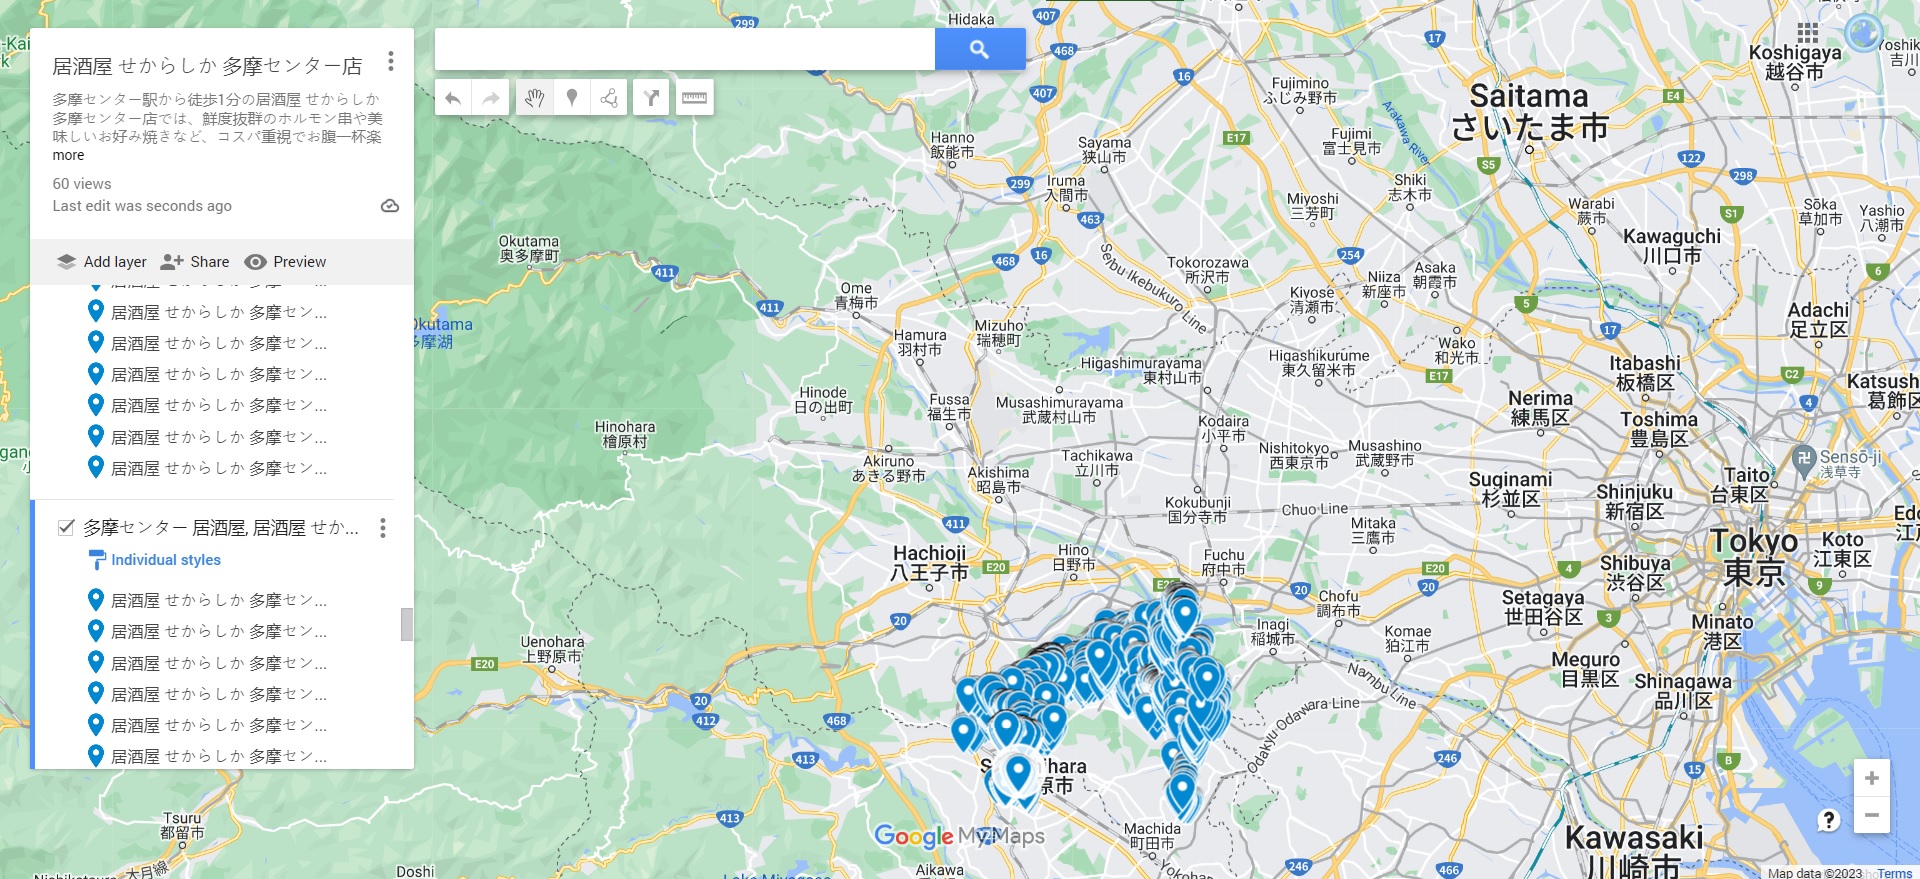
Task: Choose the Select items hand tool
Action: click(535, 98)
